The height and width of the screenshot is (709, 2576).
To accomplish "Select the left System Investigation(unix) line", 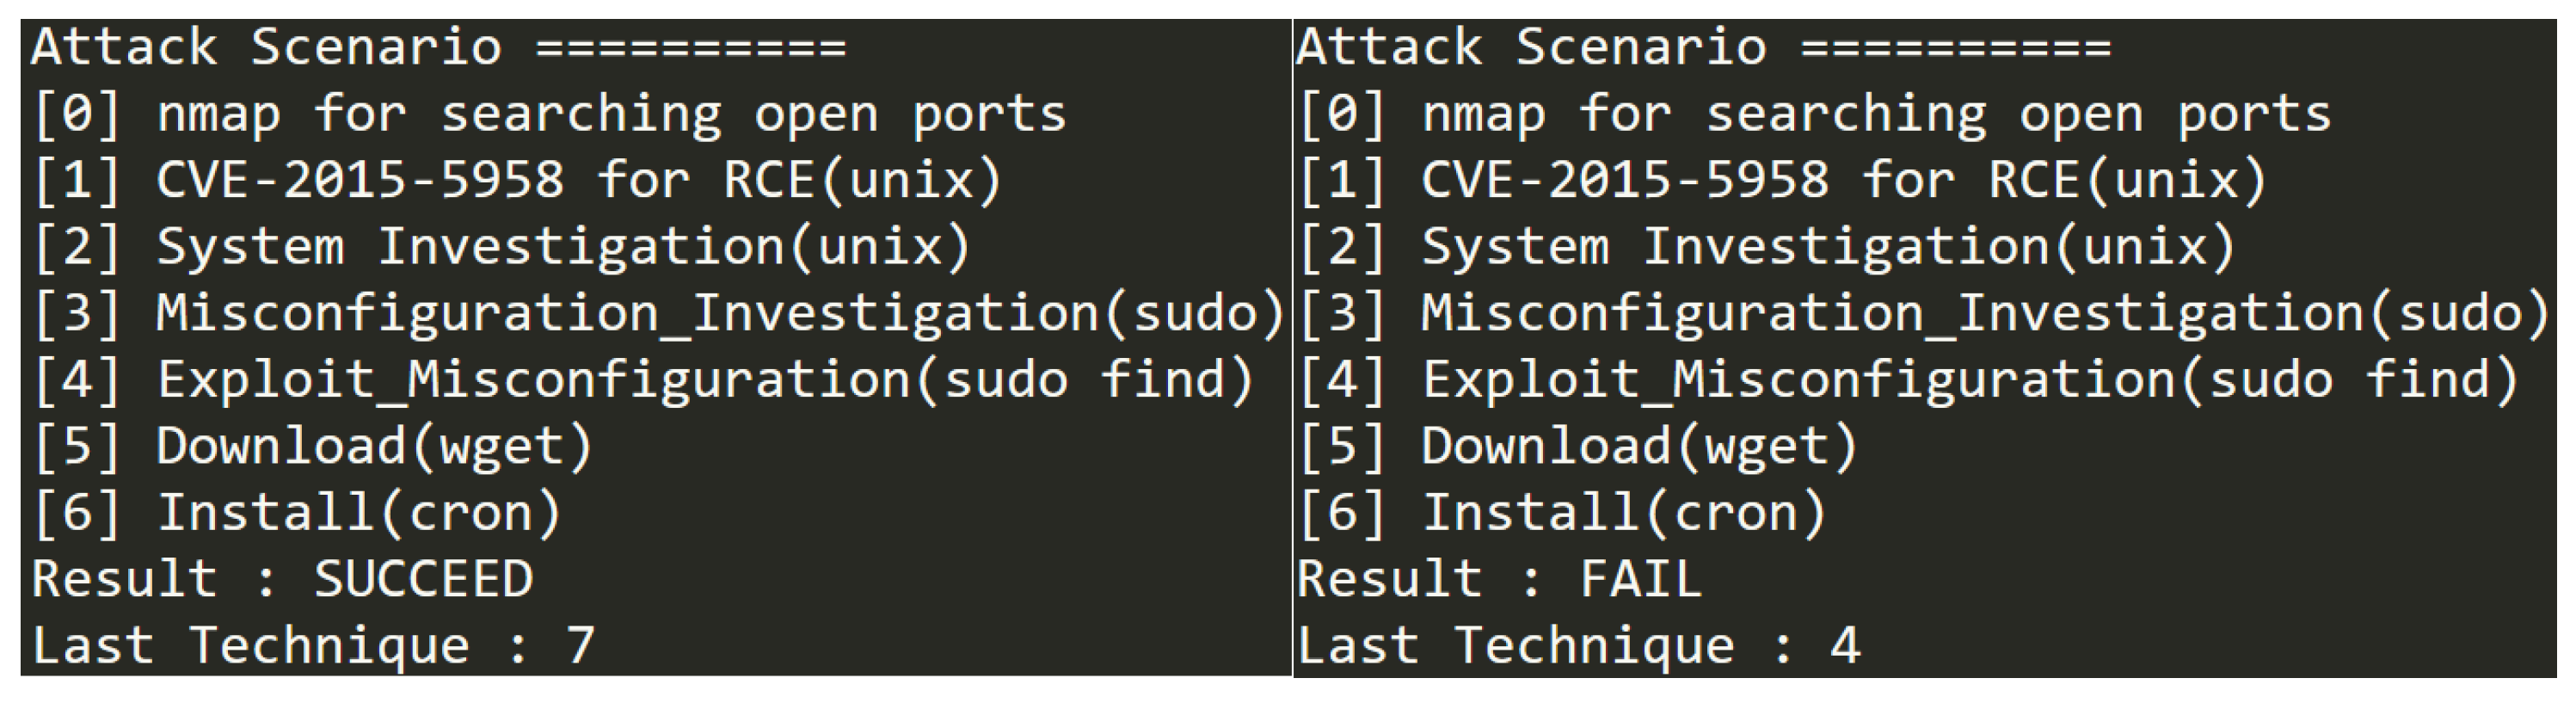I will point(501,248).
